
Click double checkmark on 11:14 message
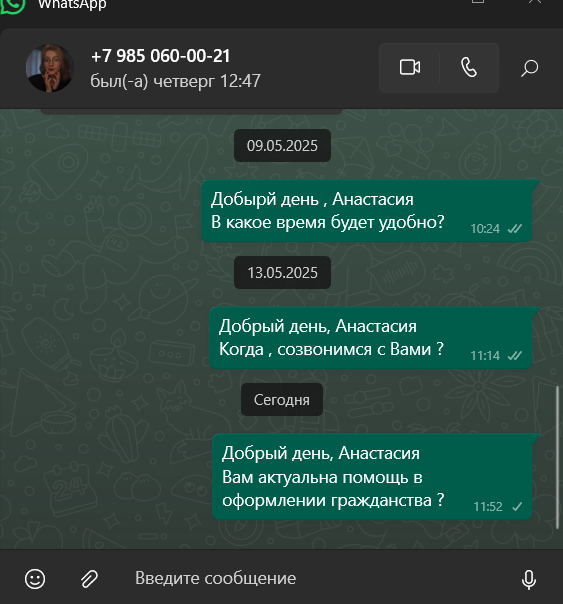(514, 356)
